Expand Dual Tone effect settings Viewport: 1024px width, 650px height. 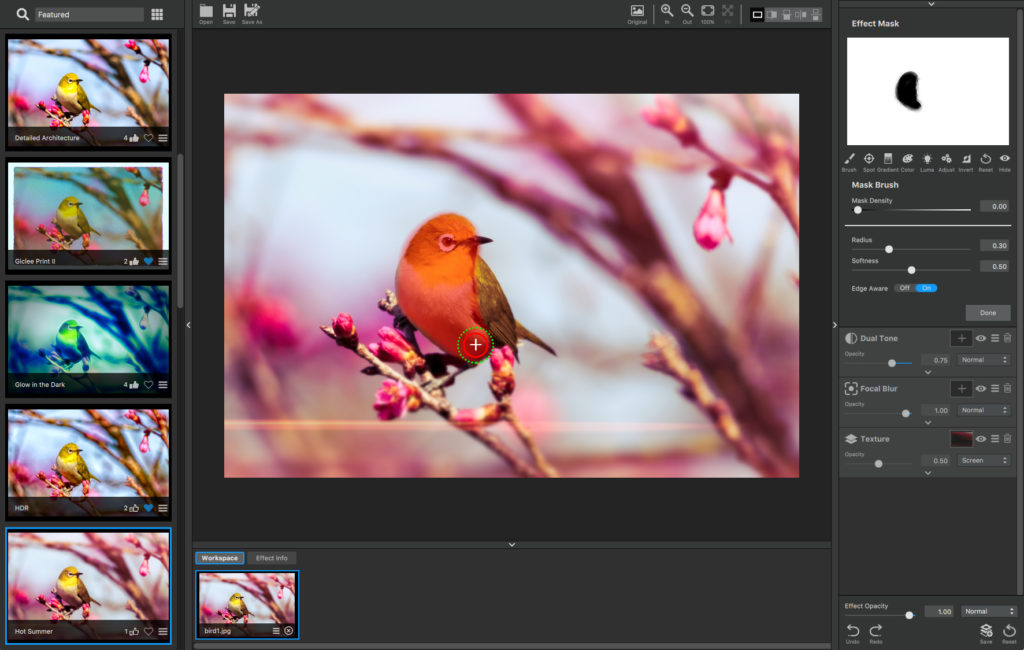pos(928,372)
